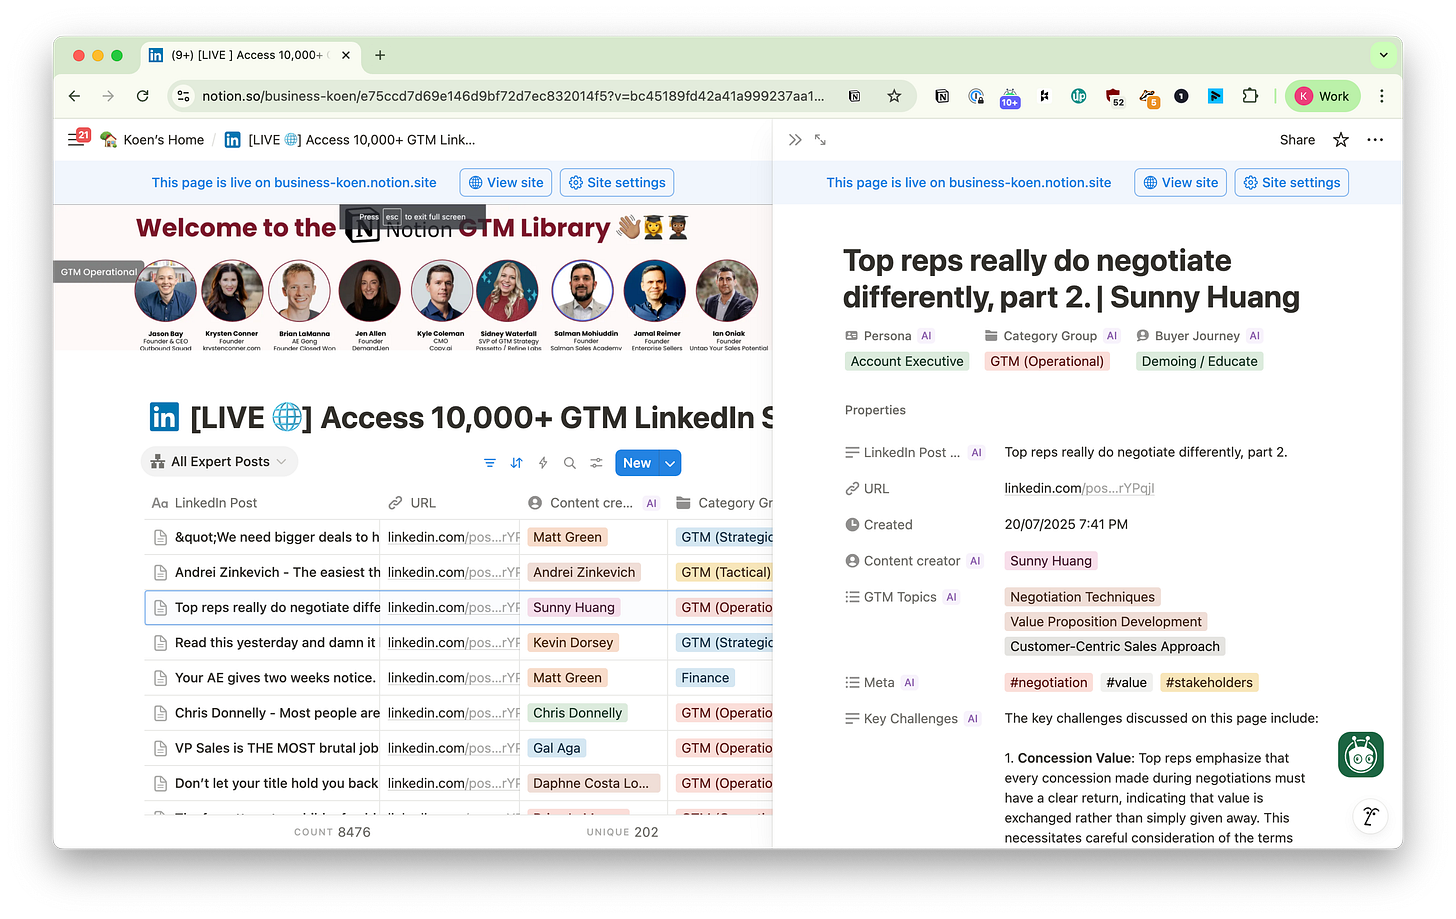The image size is (1456, 919).
Task: Open the Chrome extensions puzzle icon
Action: pyautogui.click(x=1250, y=96)
